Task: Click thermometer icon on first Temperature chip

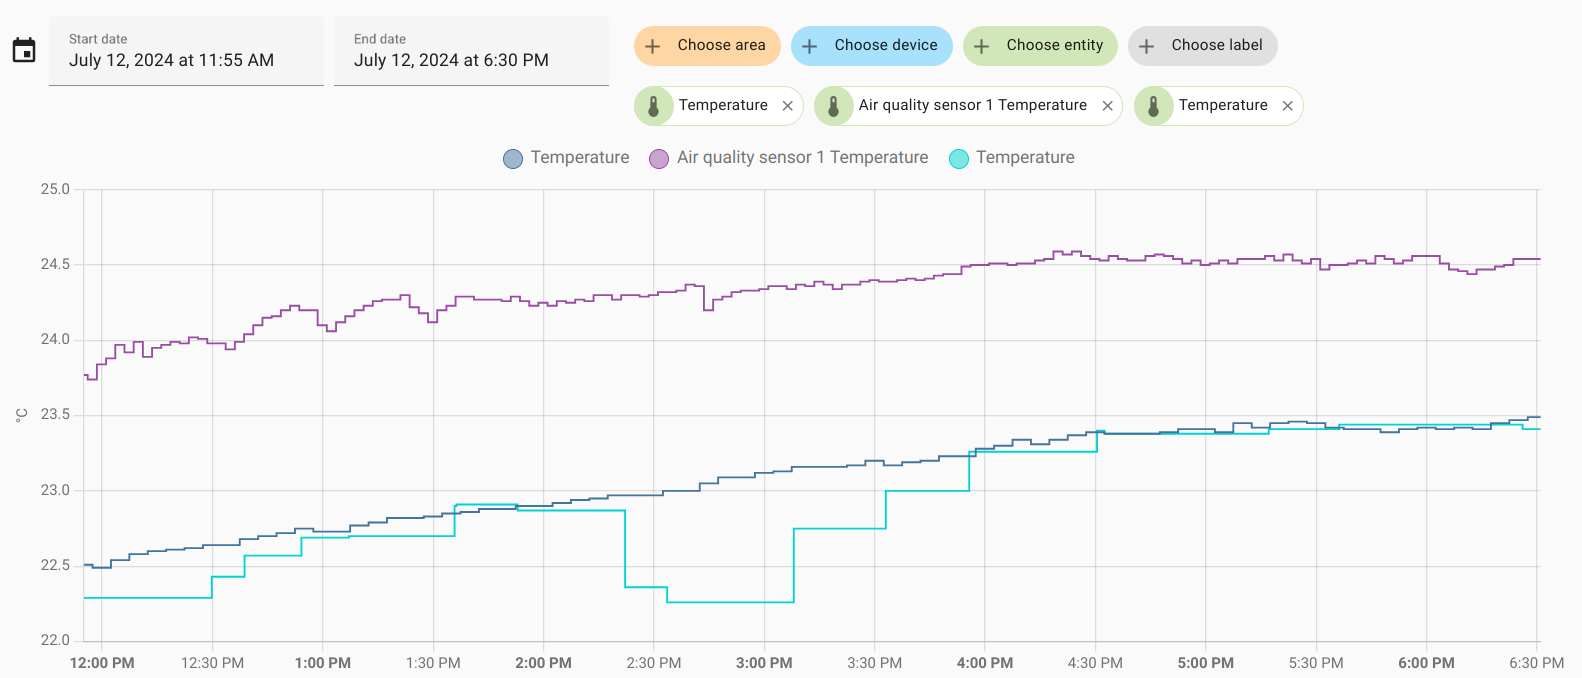Action: click(x=654, y=106)
